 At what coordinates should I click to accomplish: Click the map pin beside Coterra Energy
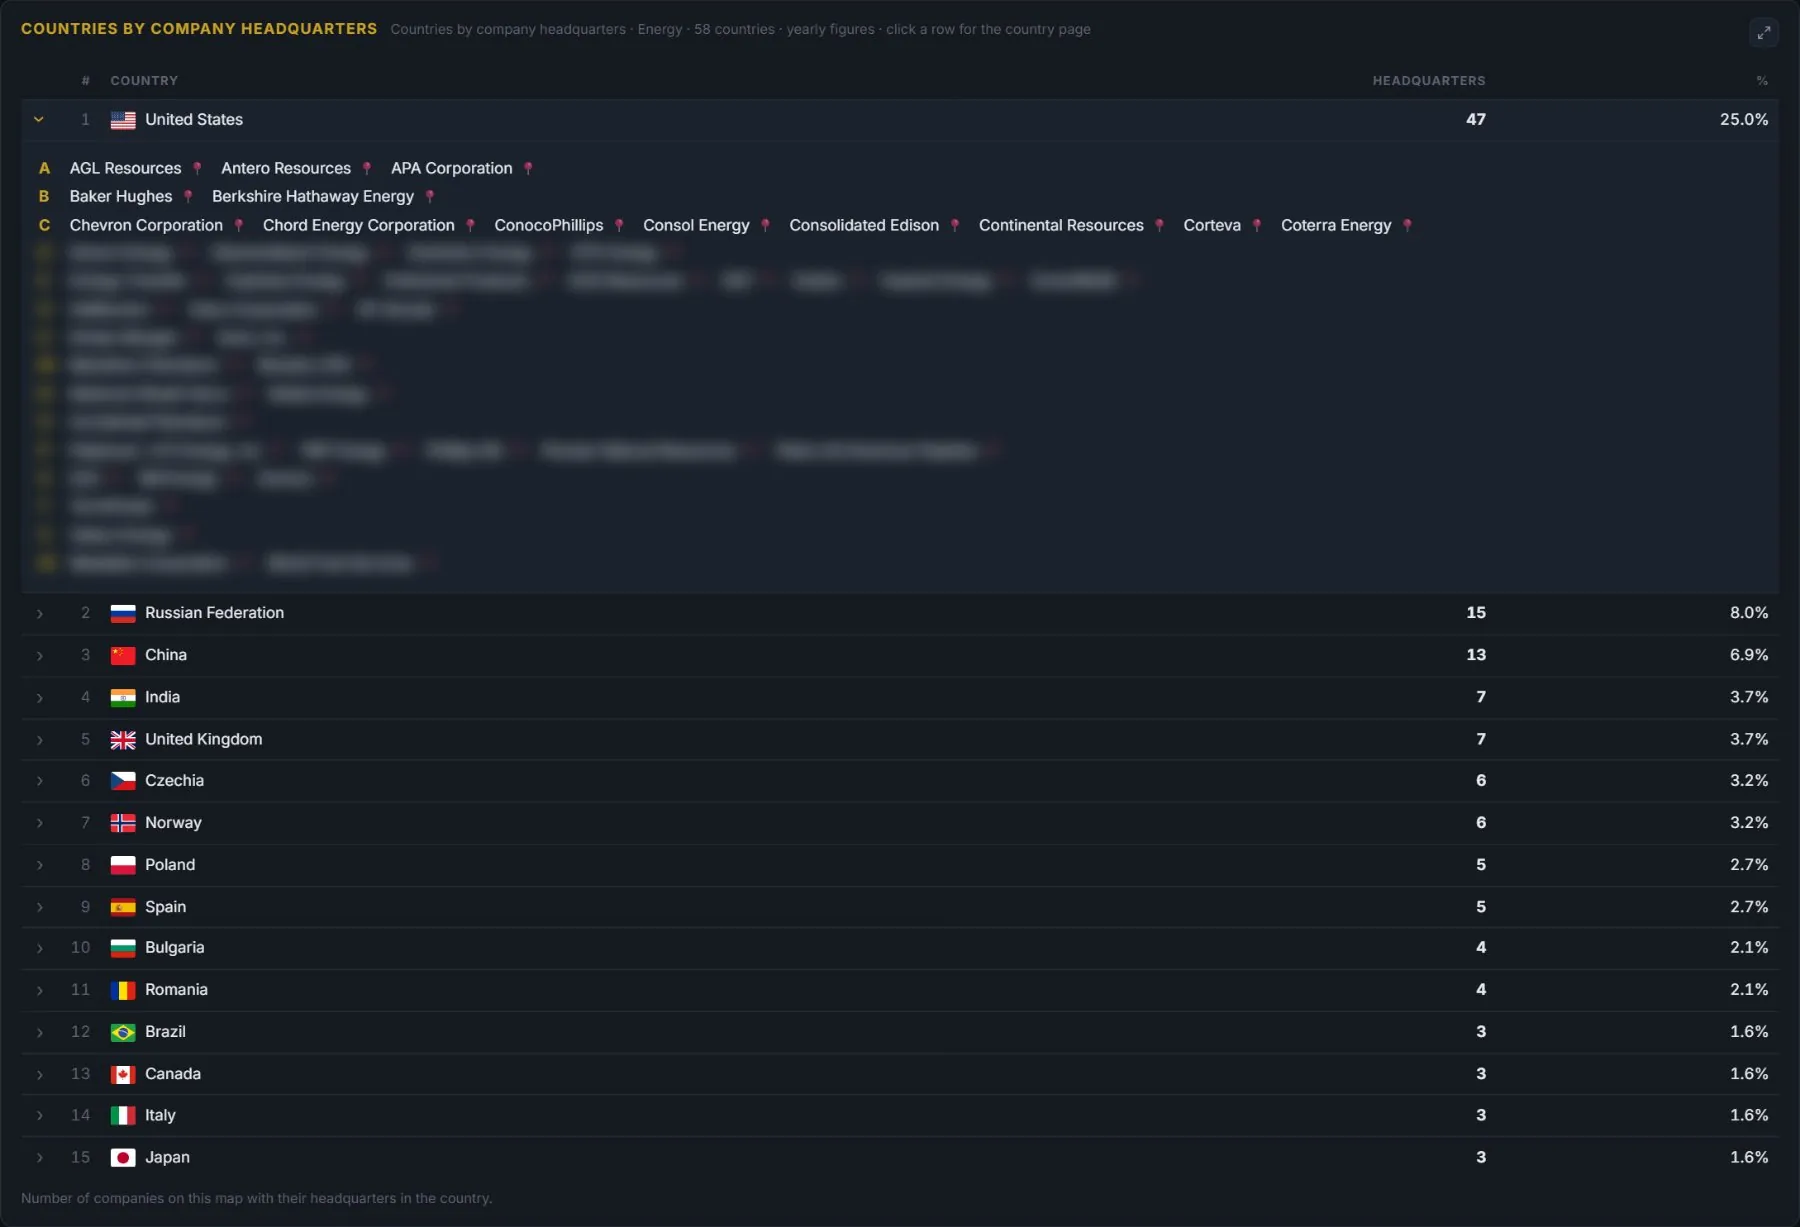coord(1407,225)
